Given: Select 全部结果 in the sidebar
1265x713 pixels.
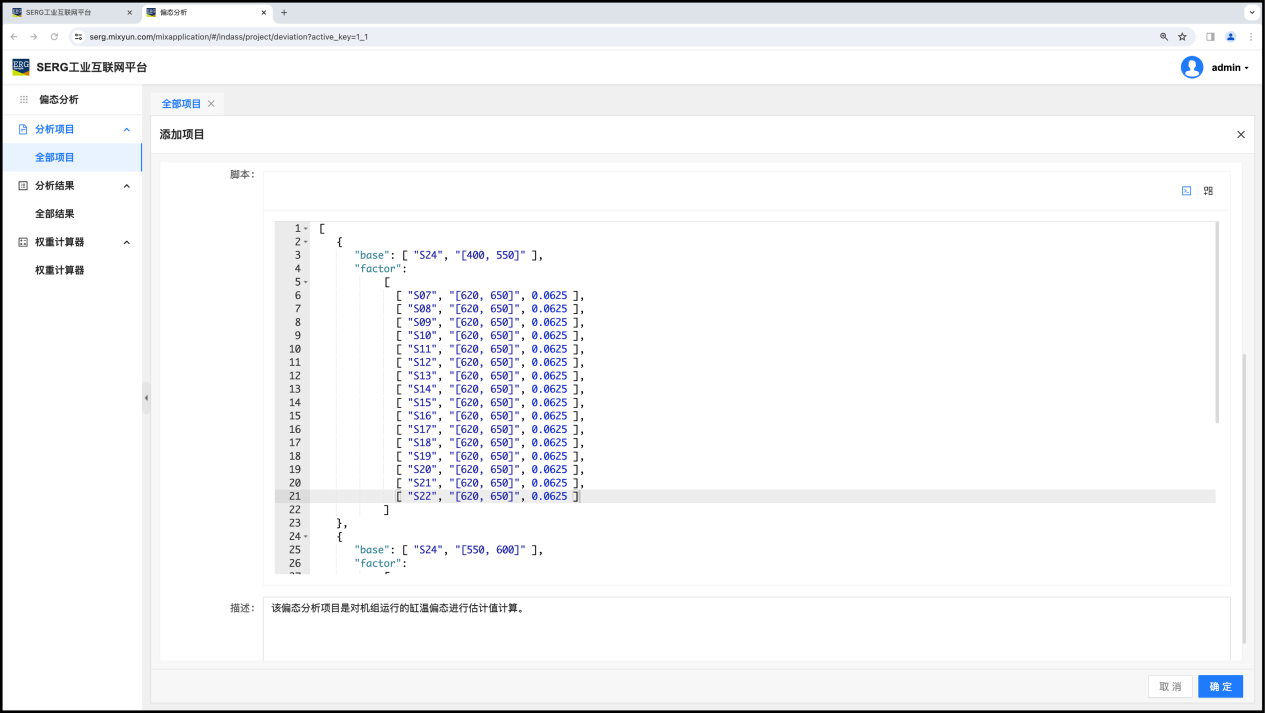Looking at the screenshot, I should [x=55, y=214].
